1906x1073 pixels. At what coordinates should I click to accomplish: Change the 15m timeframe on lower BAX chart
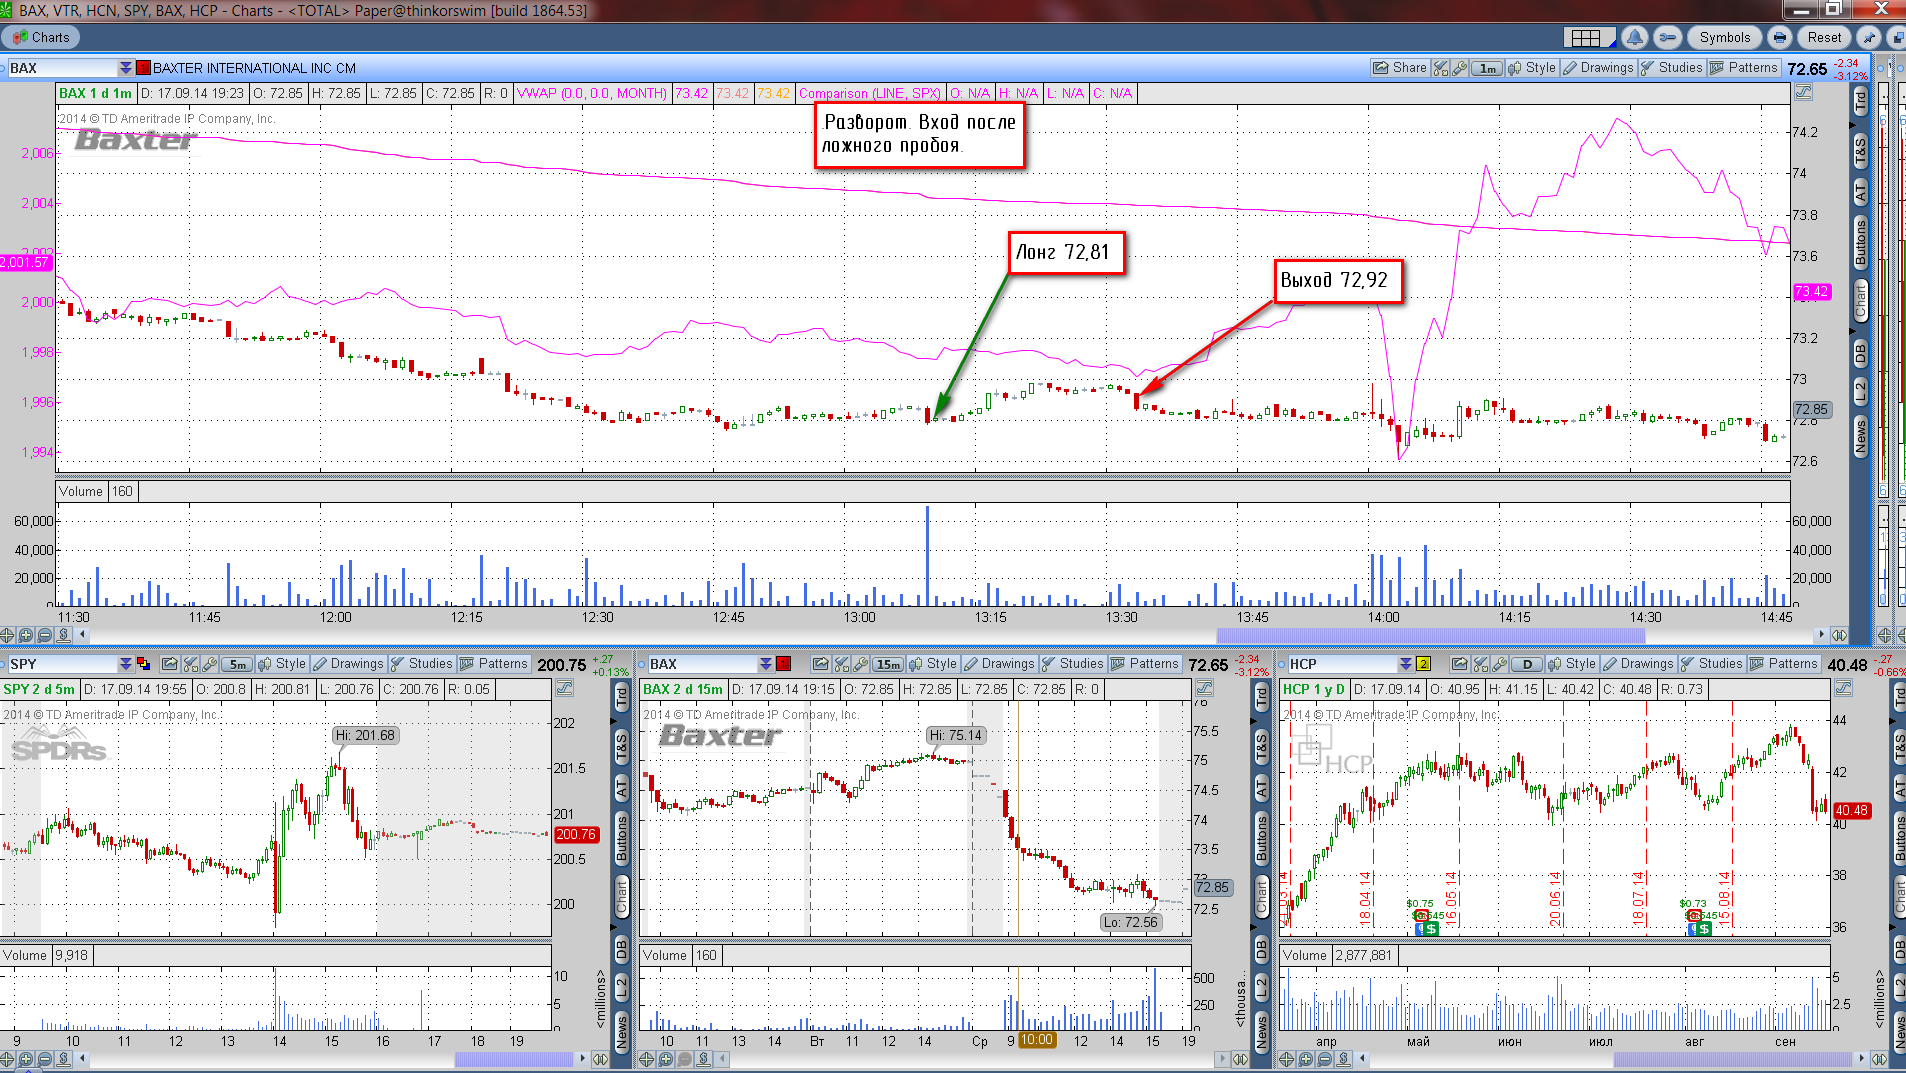[x=888, y=664]
